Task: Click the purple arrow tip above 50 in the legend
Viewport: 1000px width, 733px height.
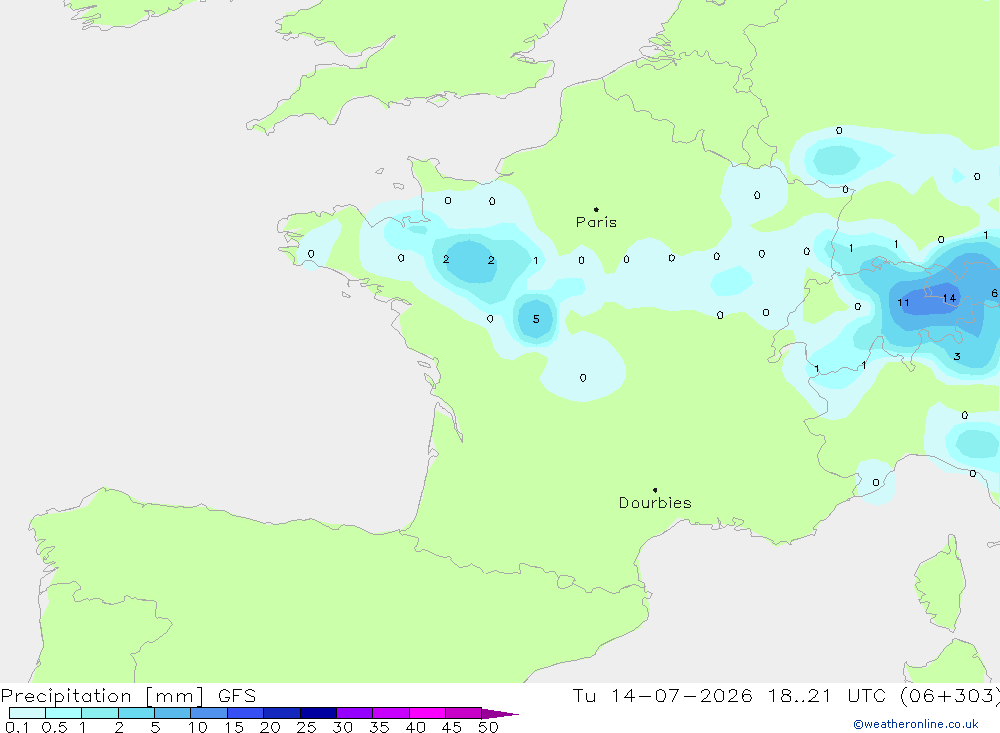Action: click(500, 714)
